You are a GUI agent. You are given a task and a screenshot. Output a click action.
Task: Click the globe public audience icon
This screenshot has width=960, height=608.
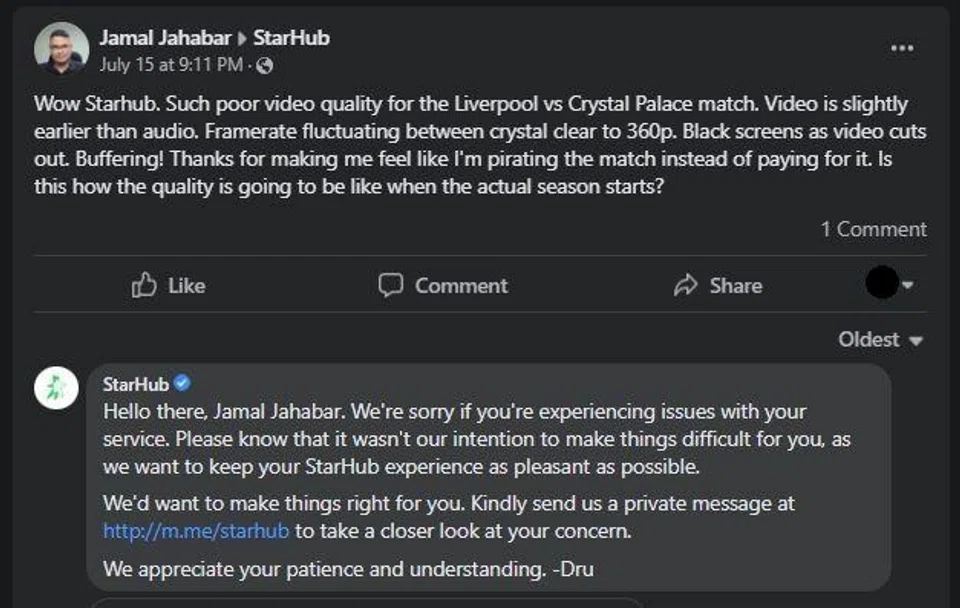[x=264, y=66]
